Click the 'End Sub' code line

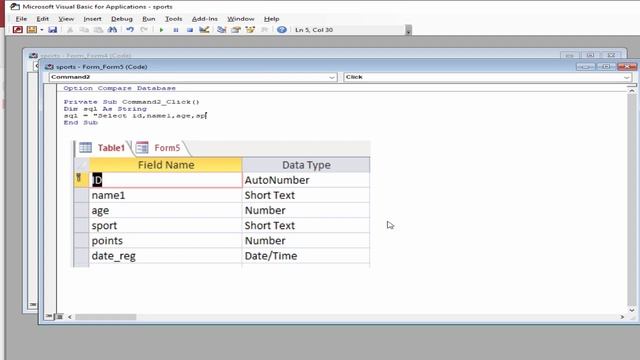coord(80,122)
